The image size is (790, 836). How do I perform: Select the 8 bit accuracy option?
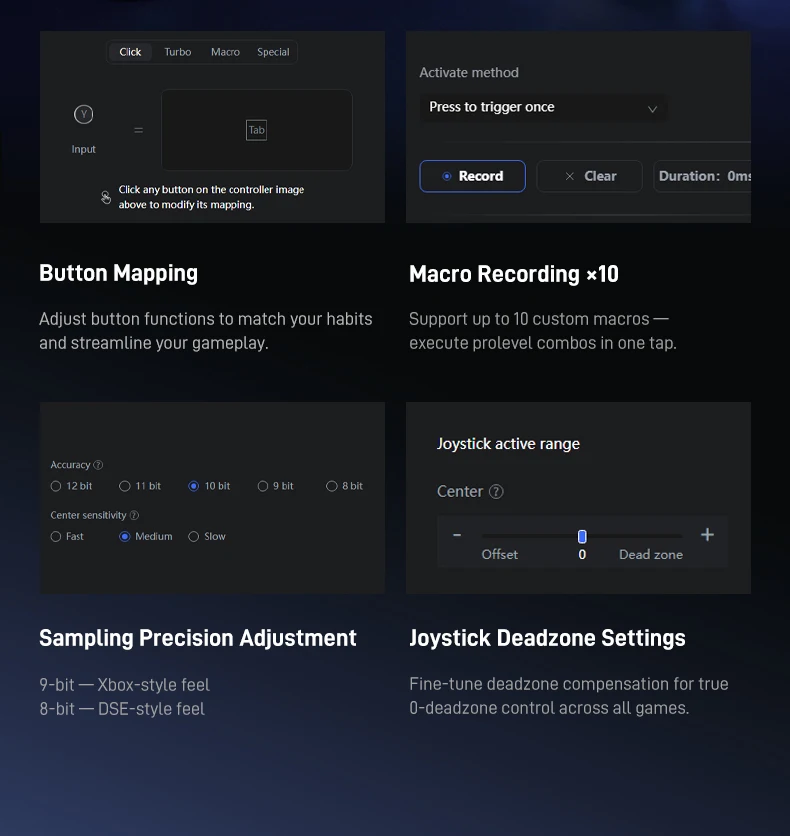point(332,486)
